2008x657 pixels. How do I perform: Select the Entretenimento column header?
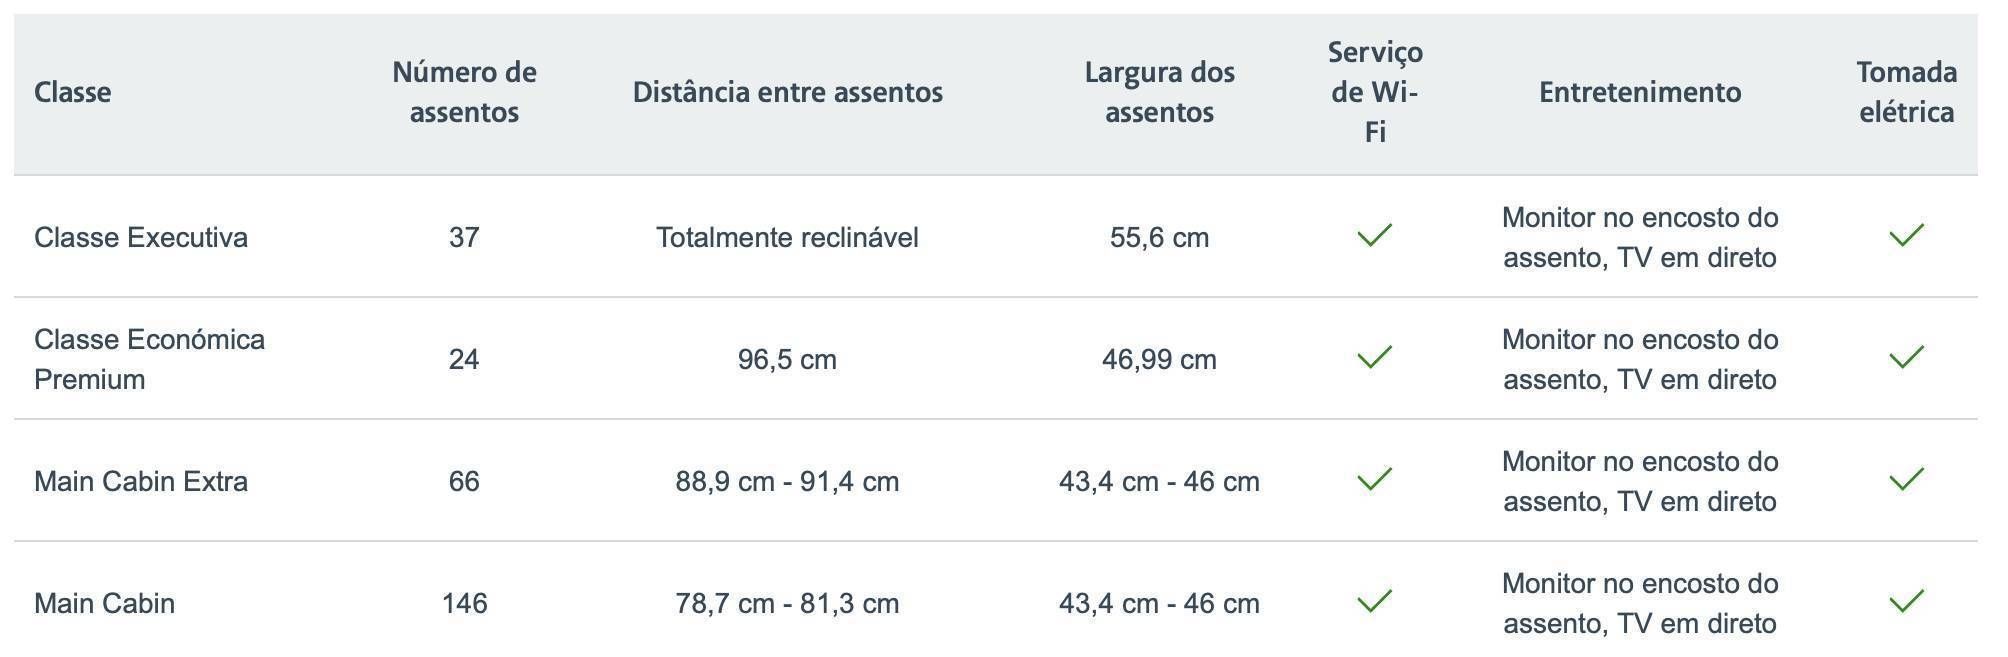pyautogui.click(x=1640, y=92)
